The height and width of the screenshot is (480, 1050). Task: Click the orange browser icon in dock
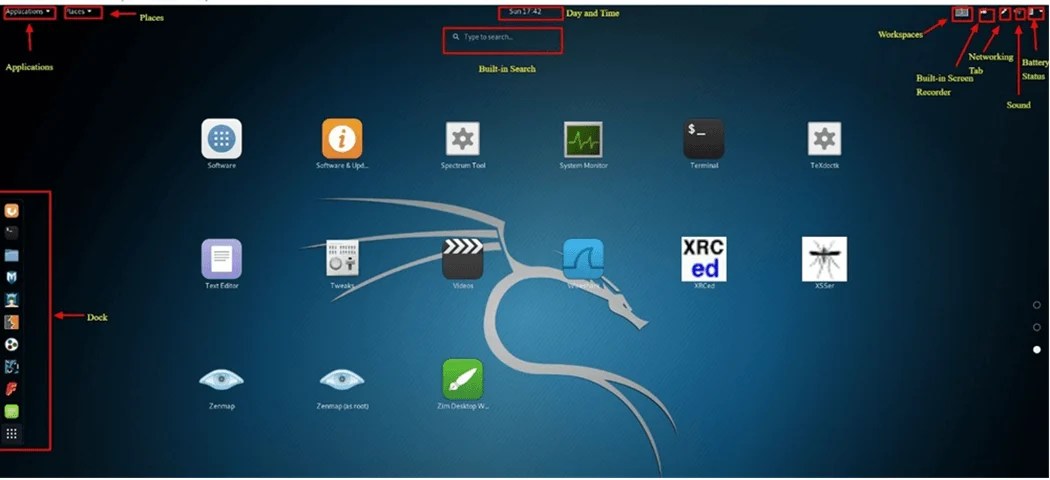(x=11, y=211)
